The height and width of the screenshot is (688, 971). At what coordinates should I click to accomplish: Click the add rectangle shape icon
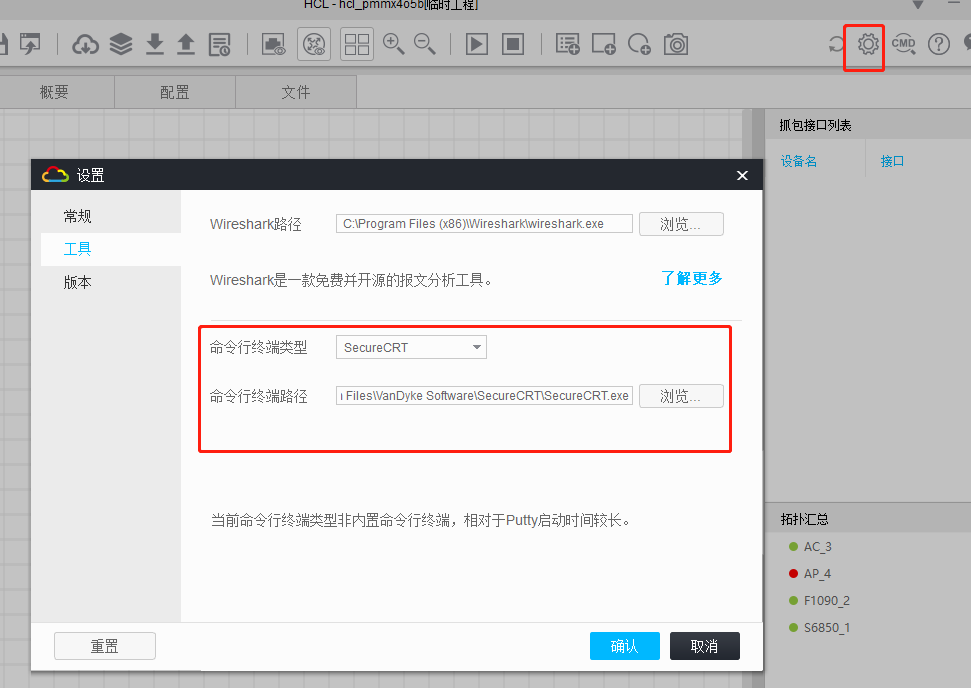point(603,45)
